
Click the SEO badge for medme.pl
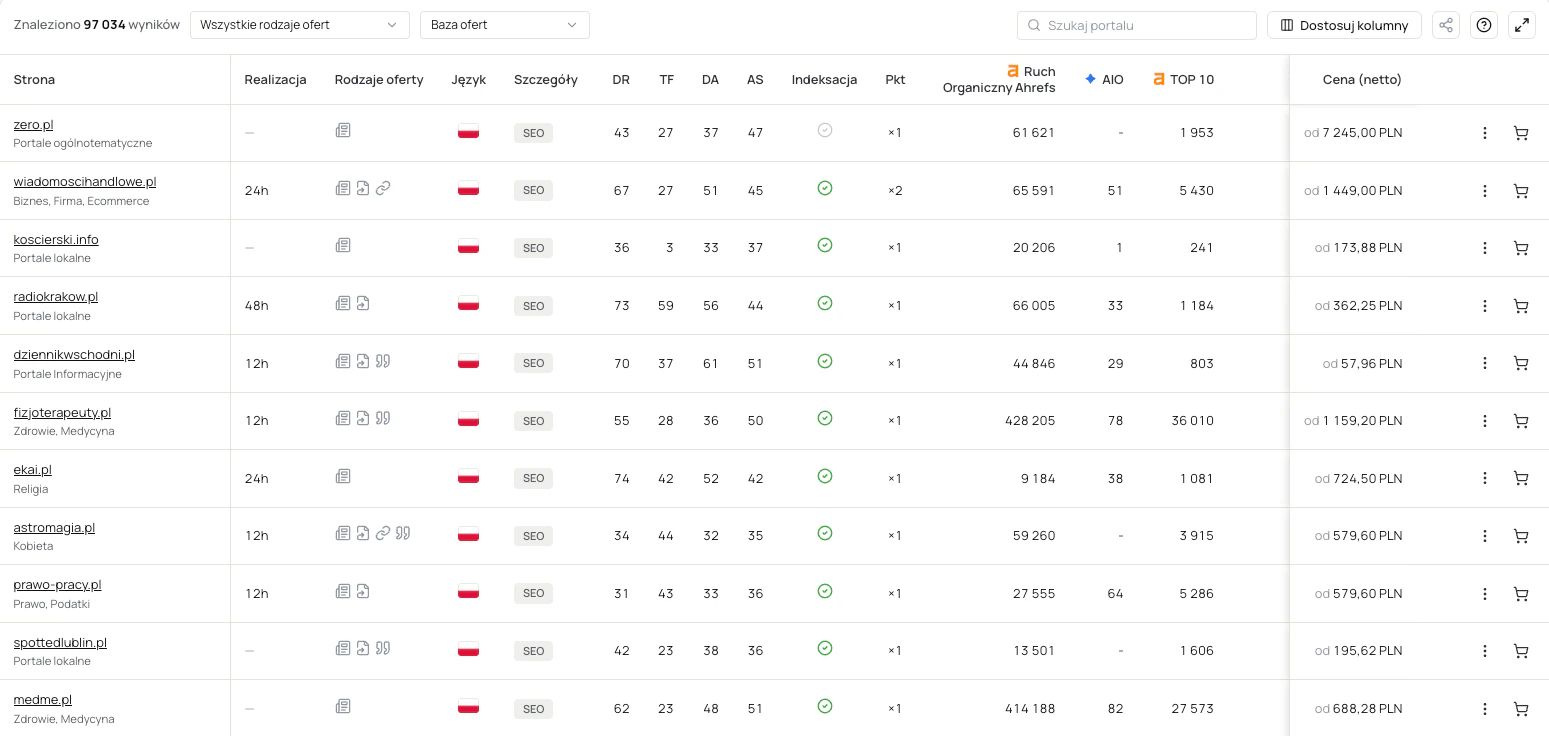[533, 709]
